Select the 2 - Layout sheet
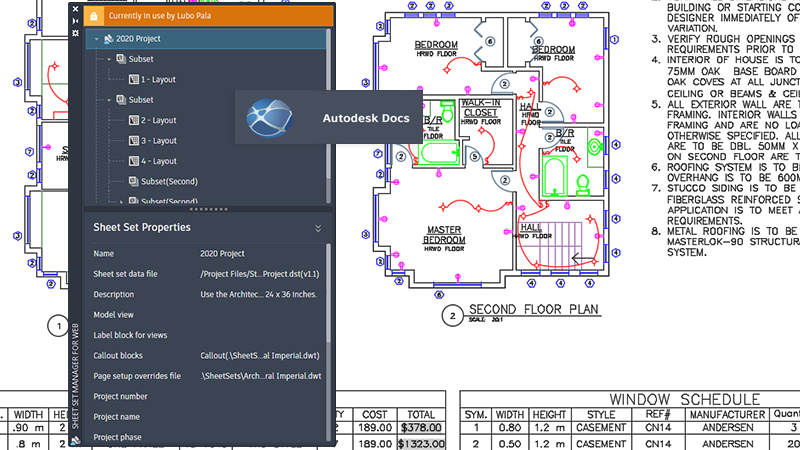800x450 pixels. click(158, 120)
